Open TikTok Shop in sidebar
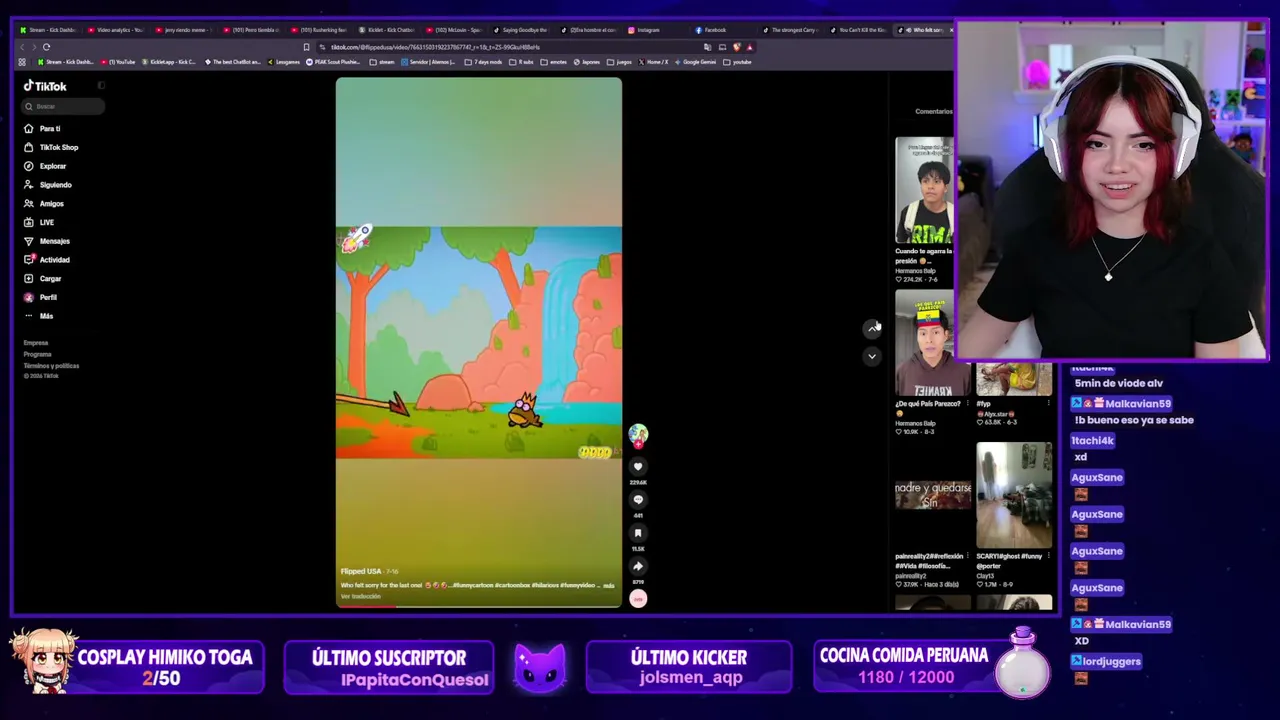 (x=51, y=147)
